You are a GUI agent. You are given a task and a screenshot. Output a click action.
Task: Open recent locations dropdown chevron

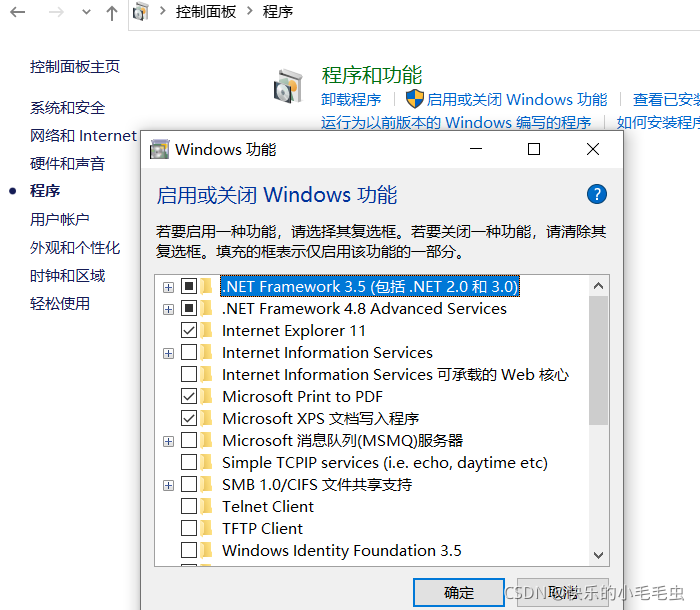pos(86,12)
